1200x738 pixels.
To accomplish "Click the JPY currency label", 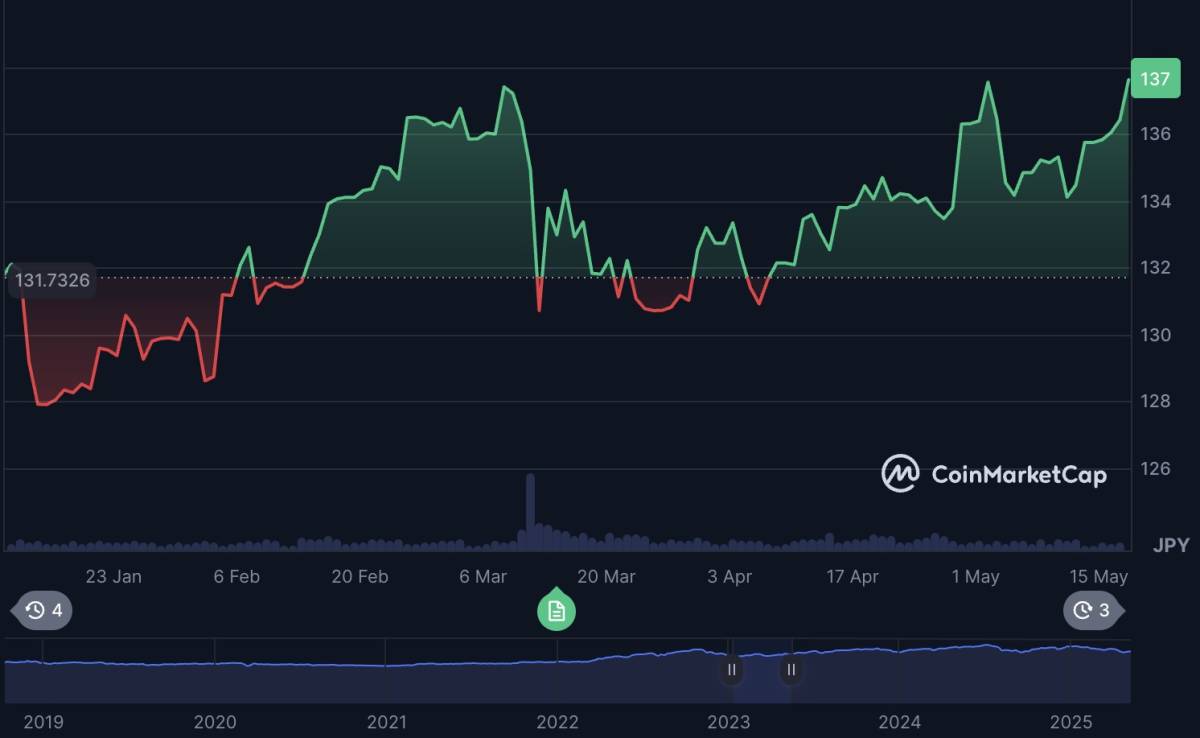I will [x=1171, y=545].
